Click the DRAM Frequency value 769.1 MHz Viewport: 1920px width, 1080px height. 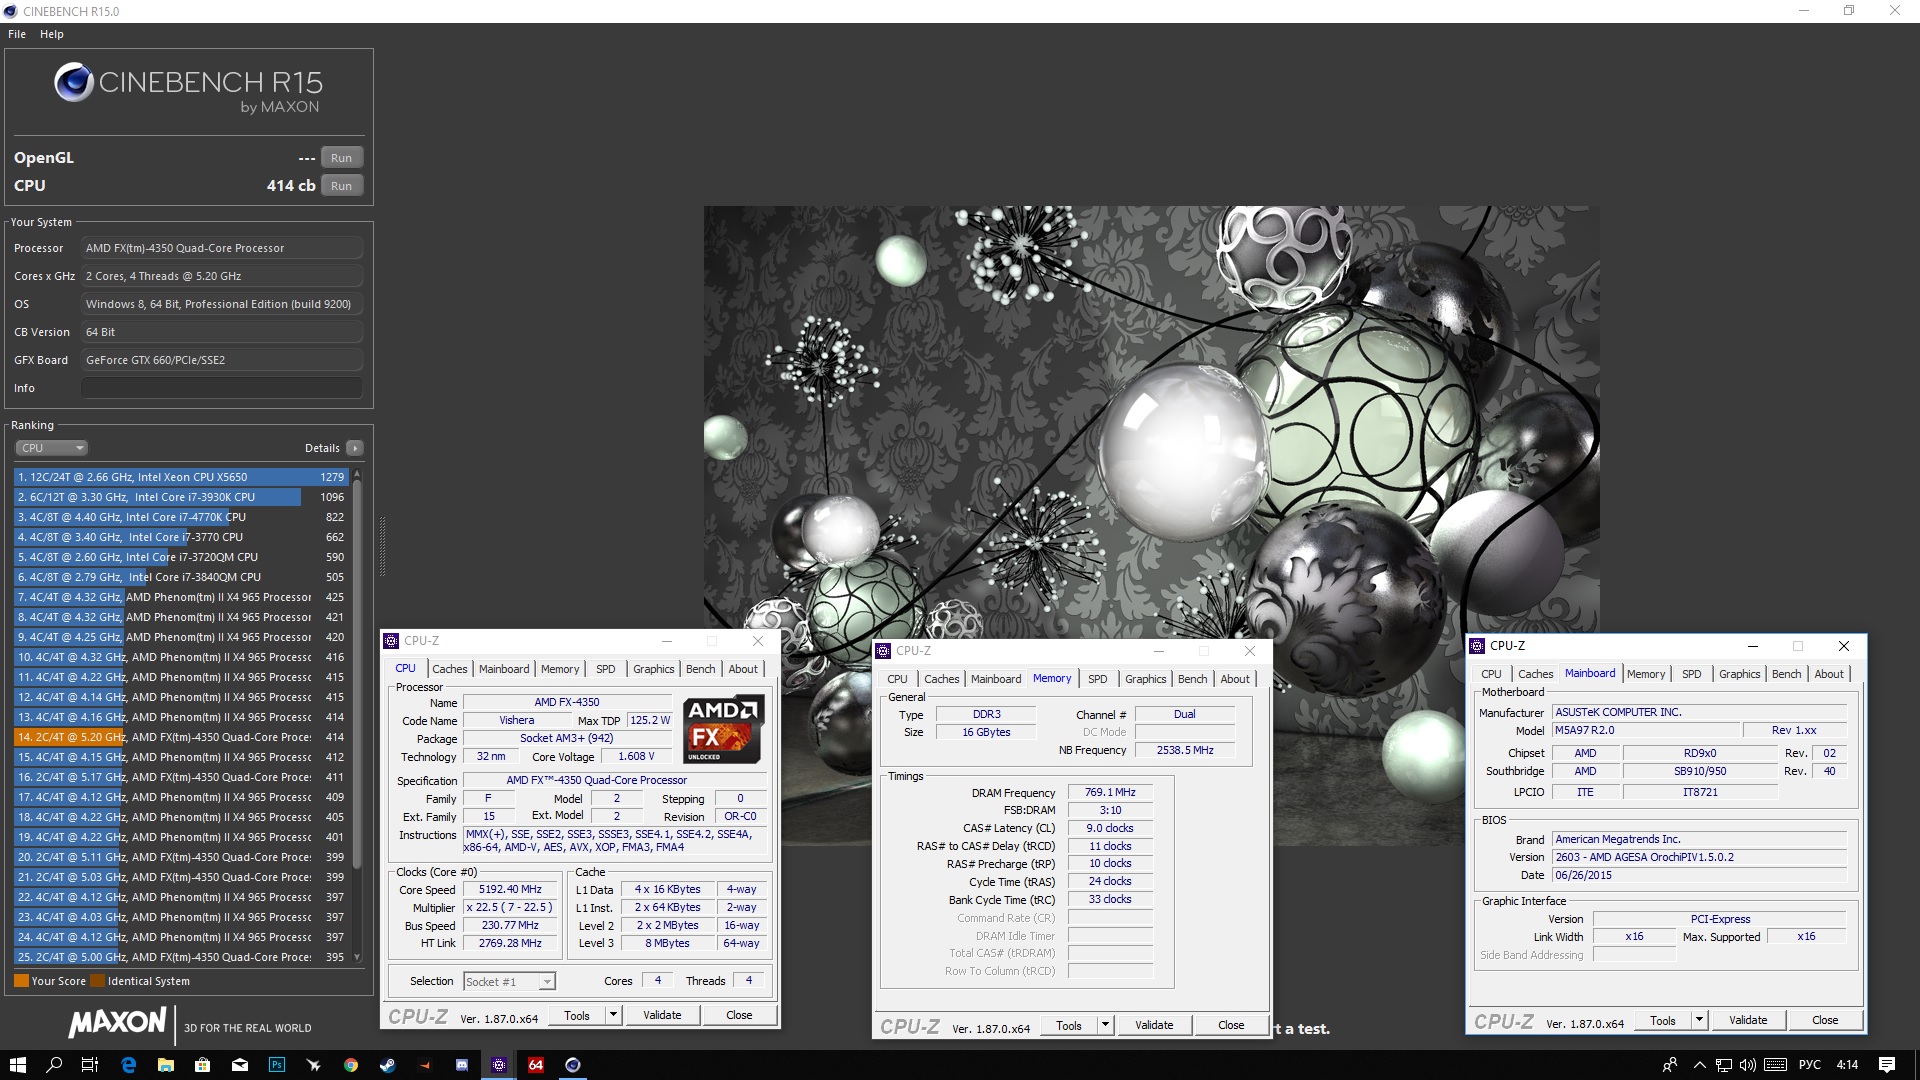(x=1110, y=792)
